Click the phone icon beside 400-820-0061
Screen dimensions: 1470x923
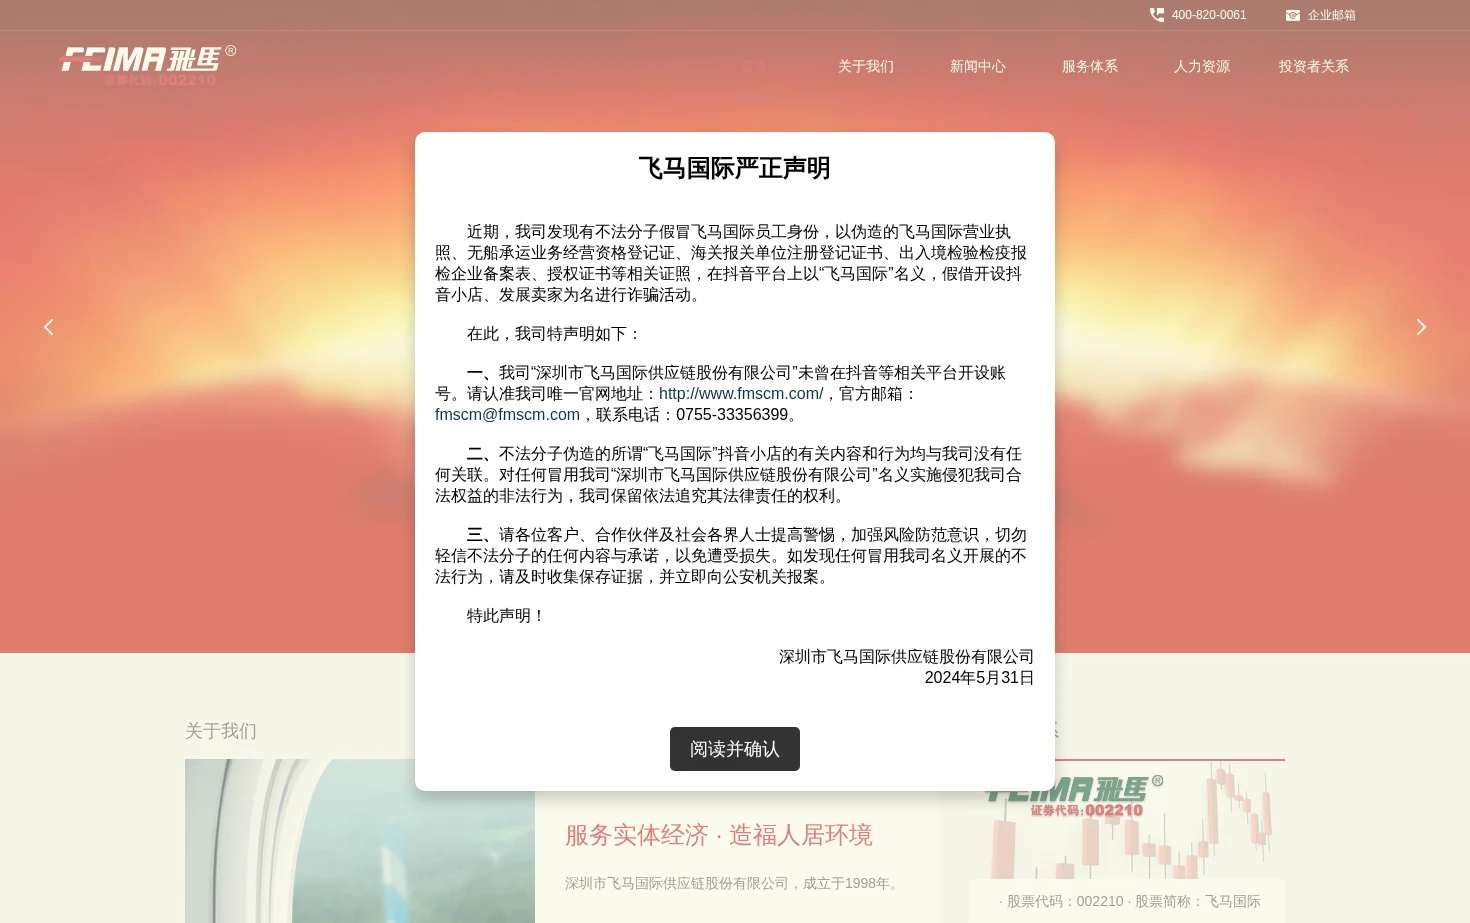[x=1157, y=15]
